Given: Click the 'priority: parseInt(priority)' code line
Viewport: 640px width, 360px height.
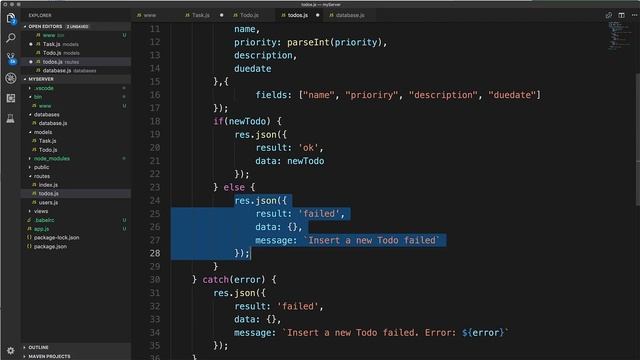Looking at the screenshot, I should click(310, 42).
